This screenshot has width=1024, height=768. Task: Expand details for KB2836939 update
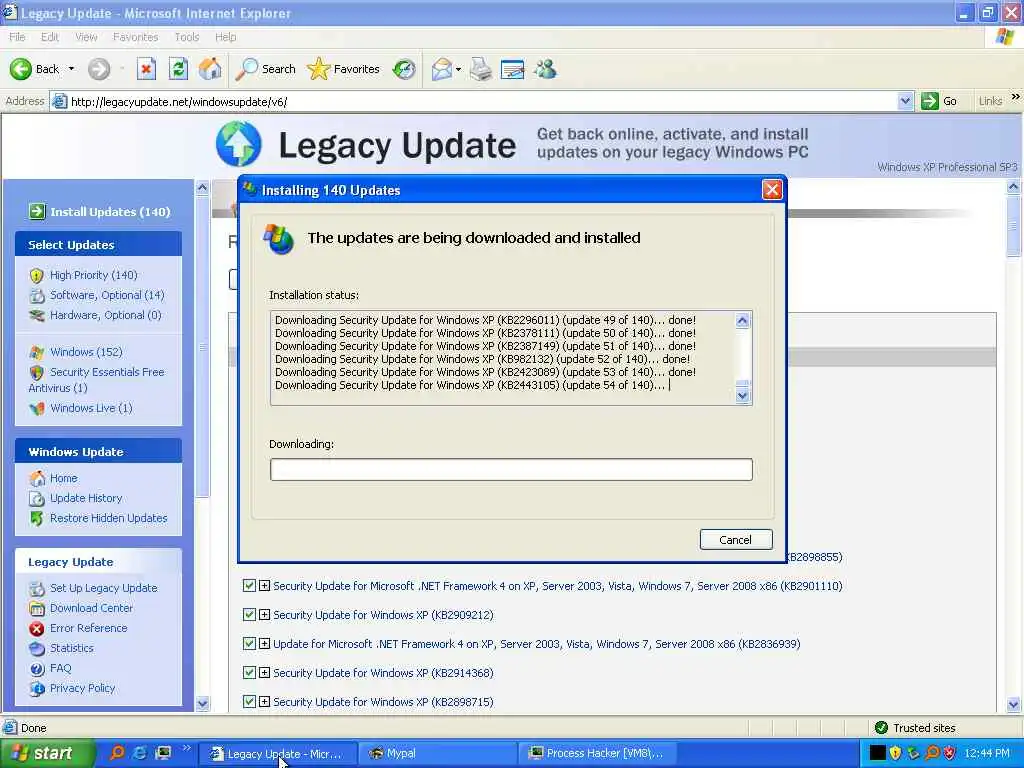point(264,643)
